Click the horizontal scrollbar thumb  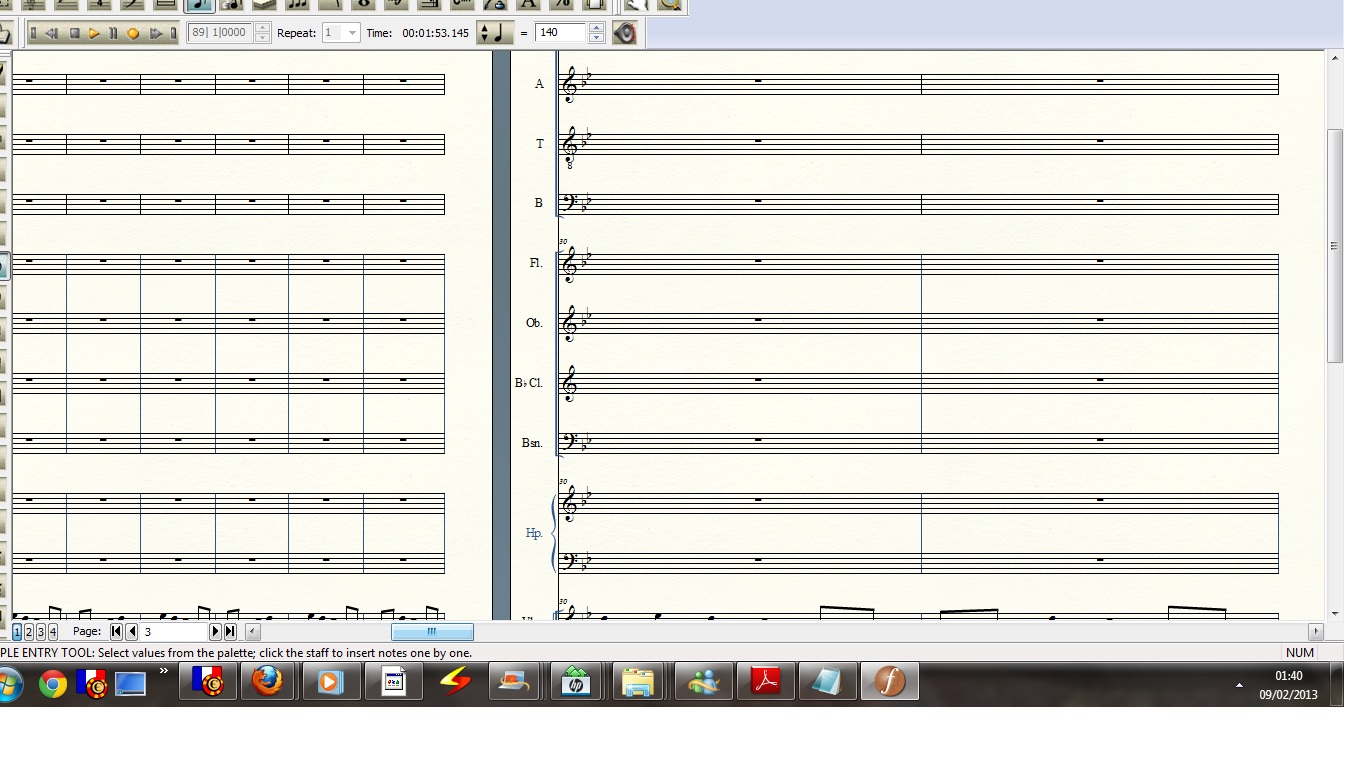[x=432, y=632]
